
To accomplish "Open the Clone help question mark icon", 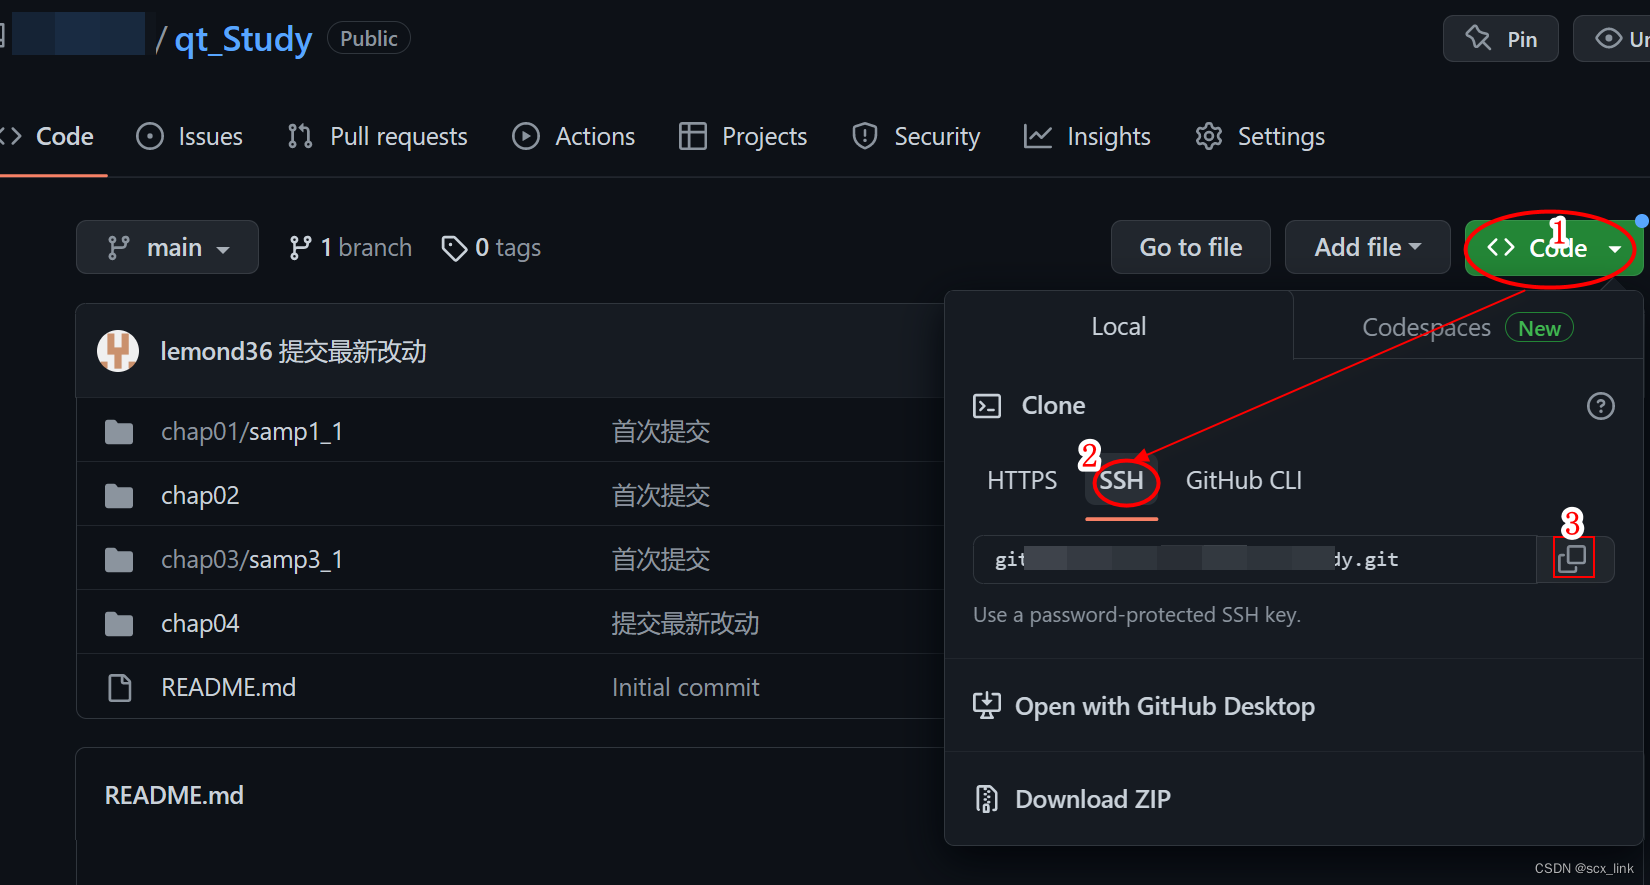I will click(1600, 406).
